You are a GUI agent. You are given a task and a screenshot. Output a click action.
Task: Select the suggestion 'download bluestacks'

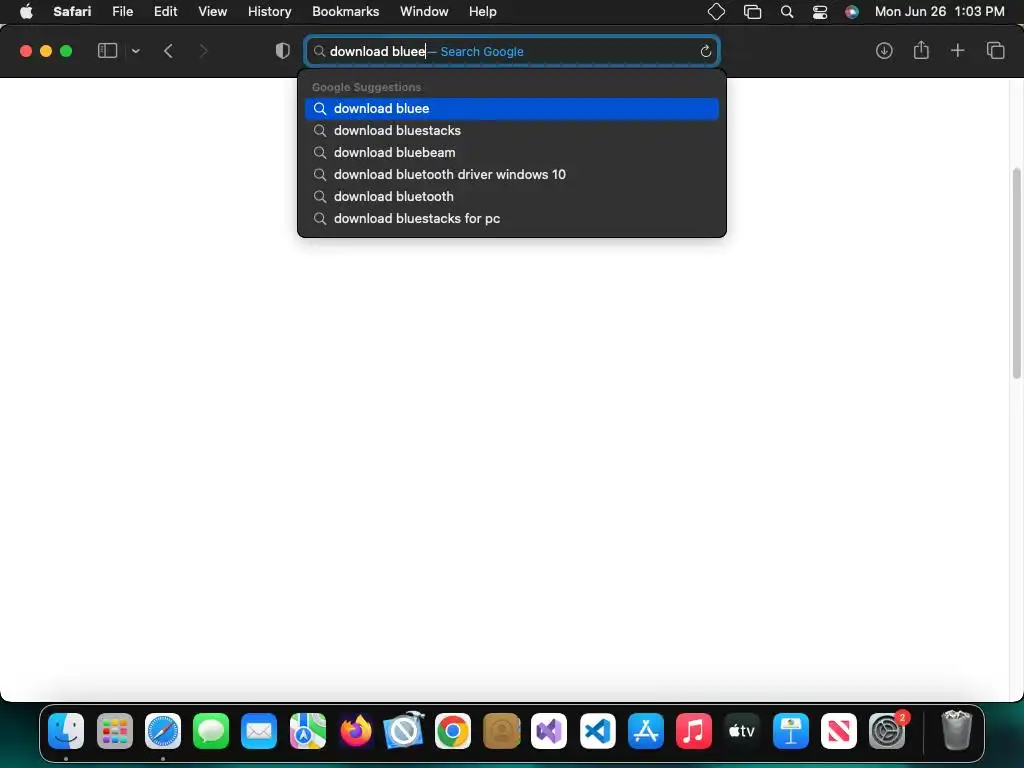pos(512,131)
